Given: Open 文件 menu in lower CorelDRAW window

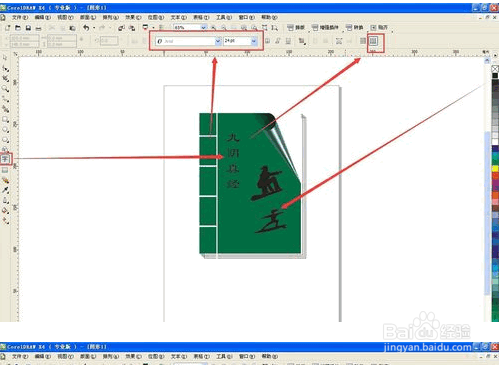Looking at the screenshot, I should coord(19,357).
